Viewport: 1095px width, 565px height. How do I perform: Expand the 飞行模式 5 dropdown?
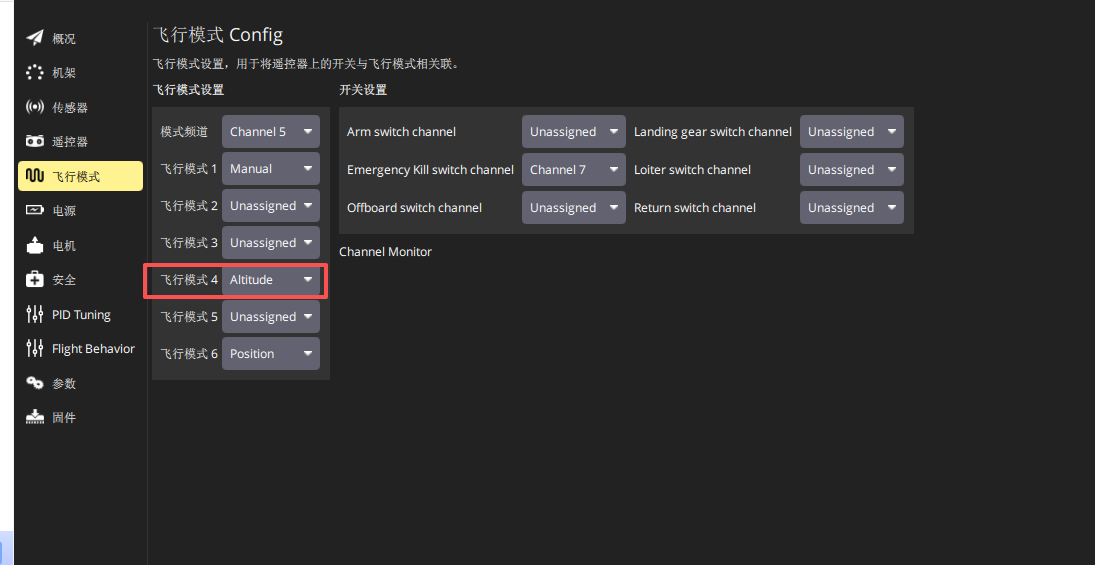click(271, 316)
